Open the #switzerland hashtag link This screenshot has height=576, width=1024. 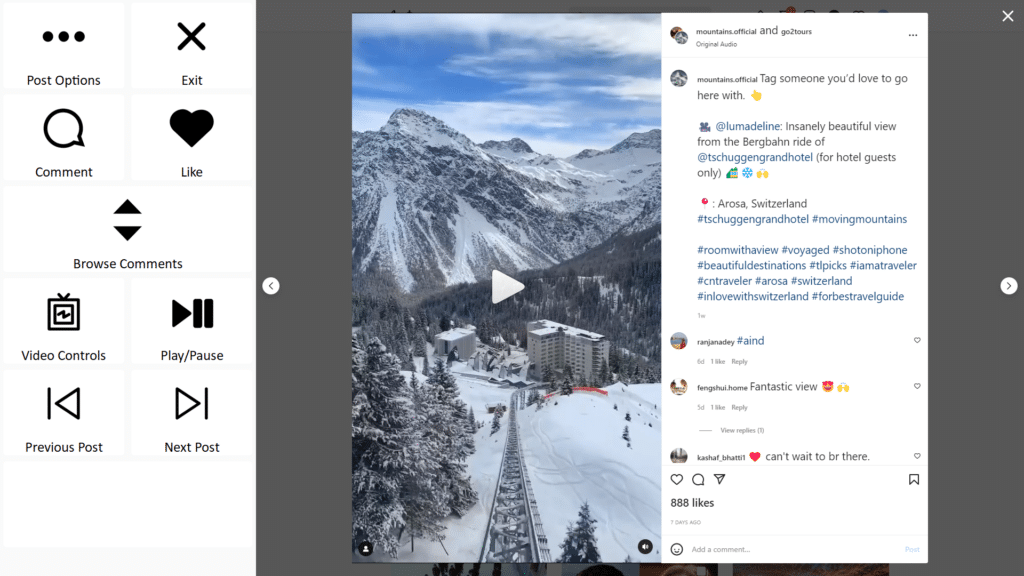coord(822,281)
